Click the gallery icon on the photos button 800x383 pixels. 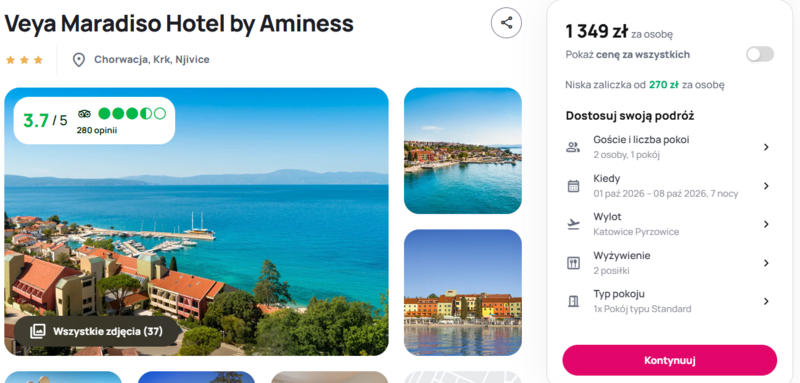pyautogui.click(x=38, y=331)
